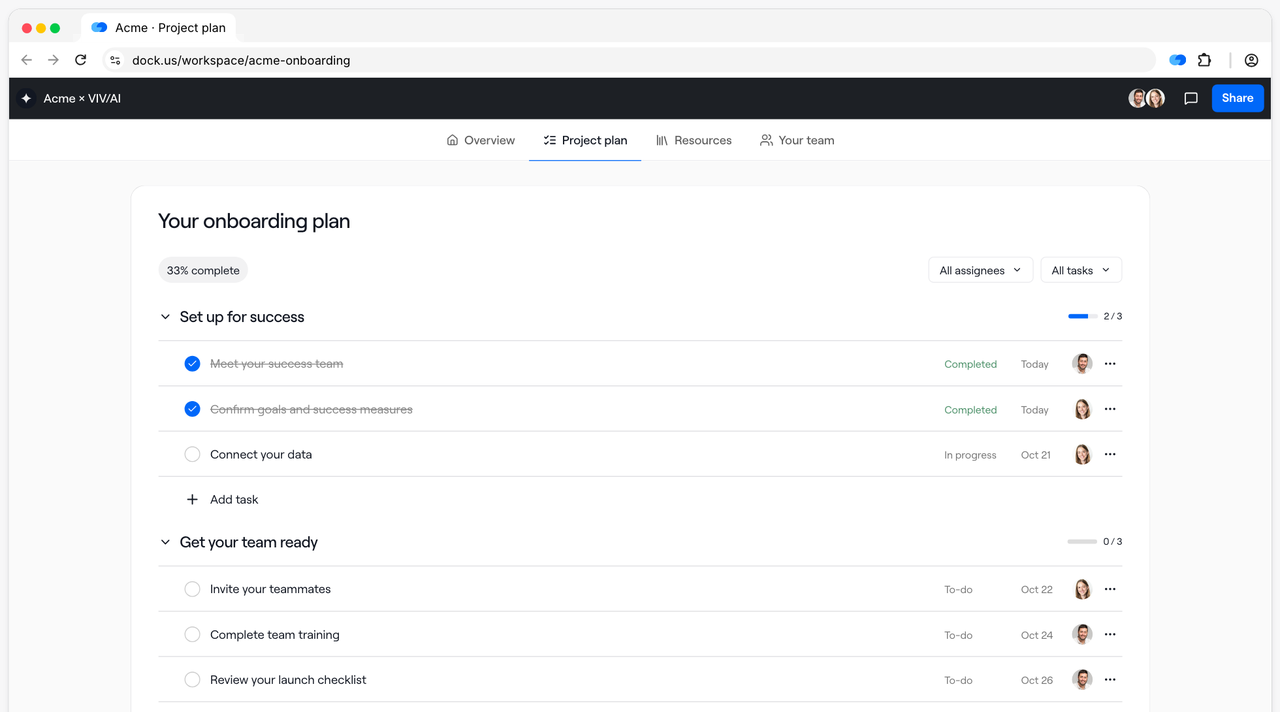The height and width of the screenshot is (712, 1280).
Task: Open more options for Meet your success team
Action: click(1110, 364)
